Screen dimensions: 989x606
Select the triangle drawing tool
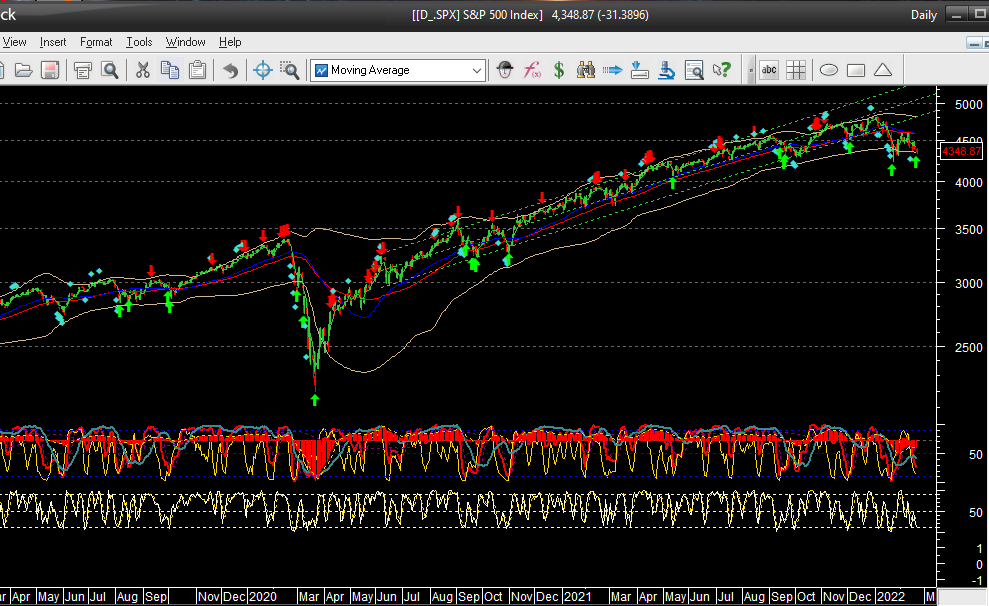click(x=883, y=70)
